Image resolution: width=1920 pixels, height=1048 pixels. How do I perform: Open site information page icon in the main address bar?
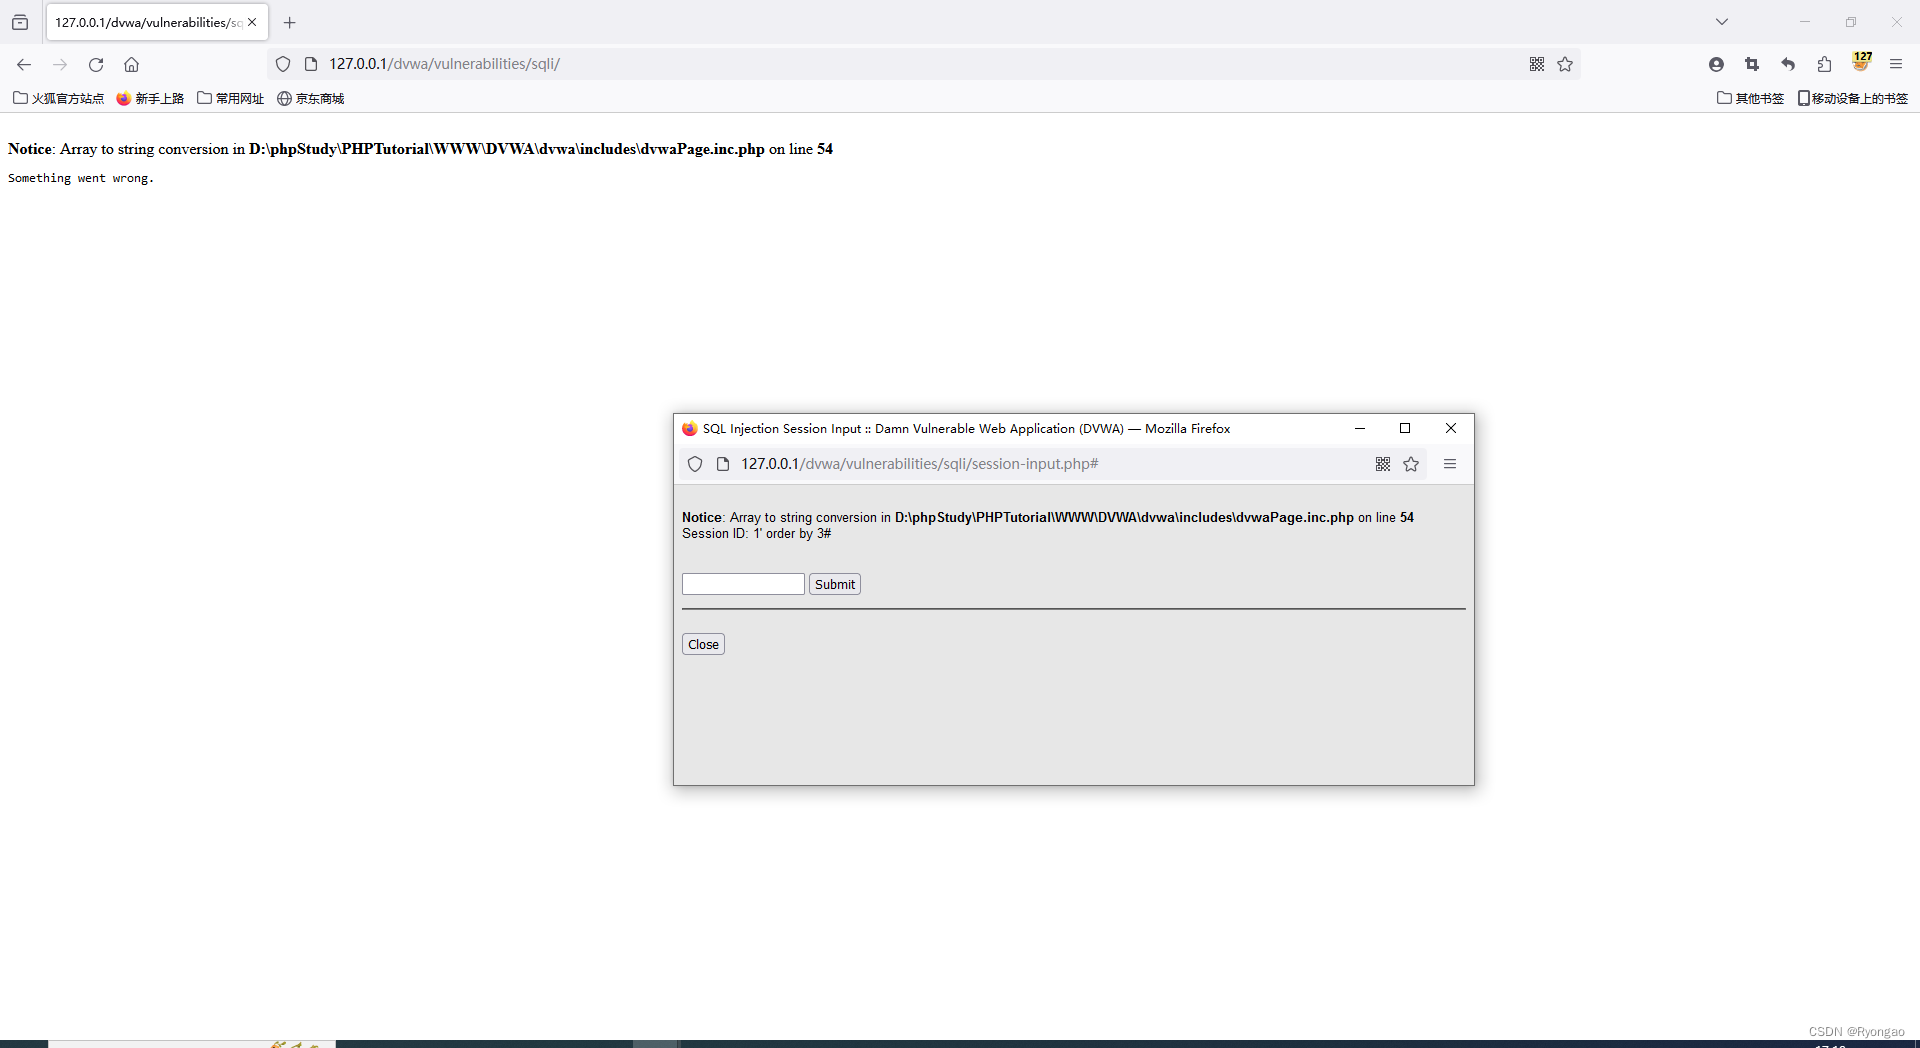point(311,64)
